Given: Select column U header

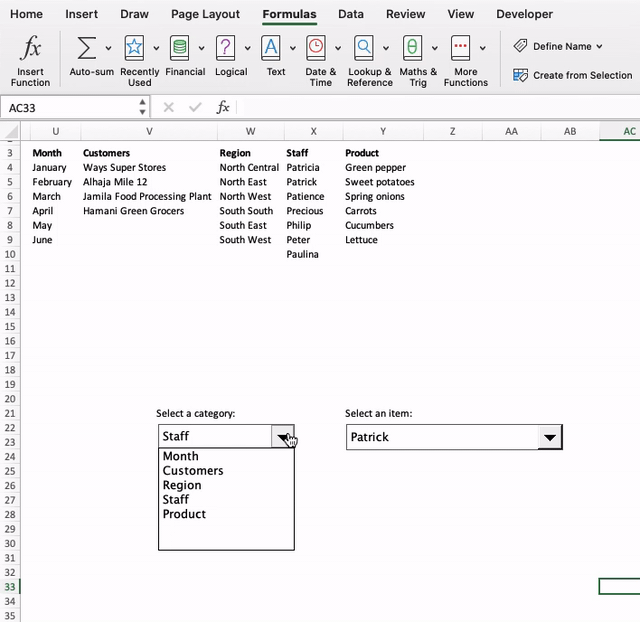Looking at the screenshot, I should pyautogui.click(x=56, y=131).
